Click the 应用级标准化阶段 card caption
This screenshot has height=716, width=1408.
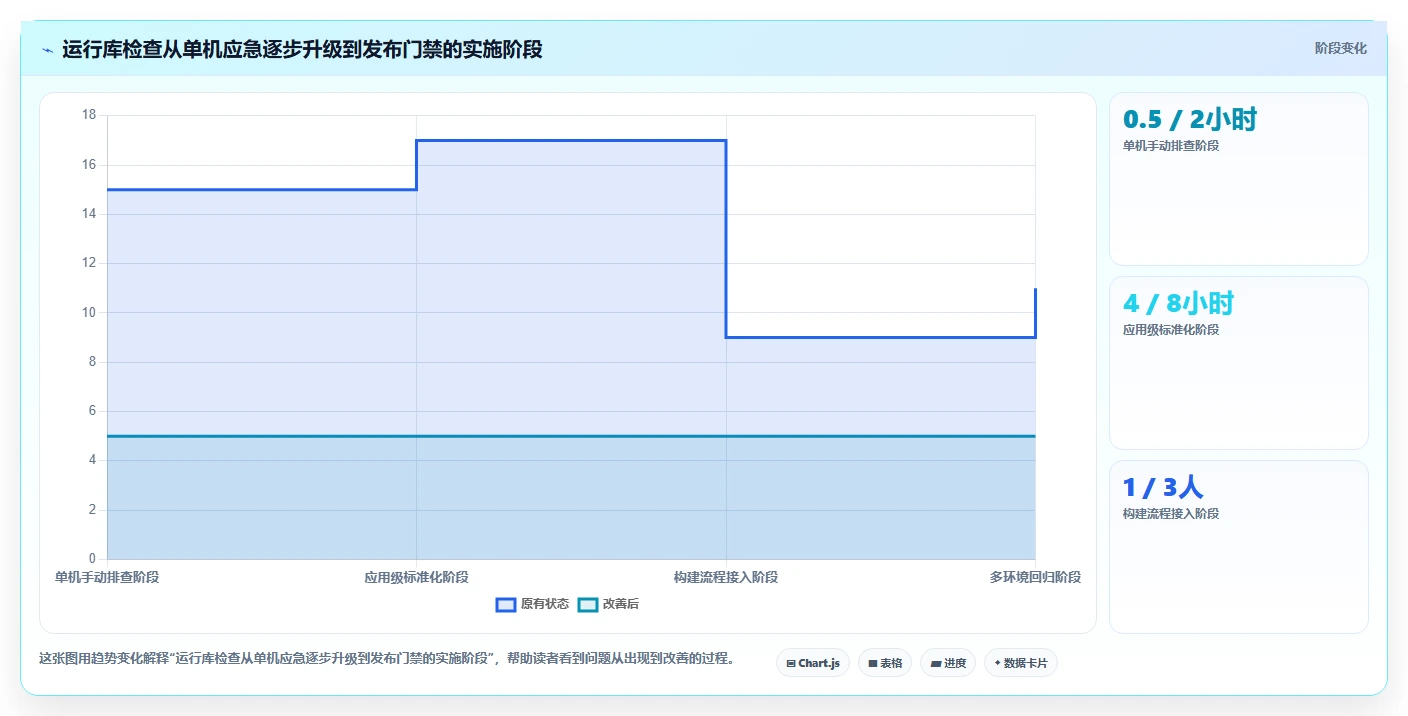[x=1171, y=330]
